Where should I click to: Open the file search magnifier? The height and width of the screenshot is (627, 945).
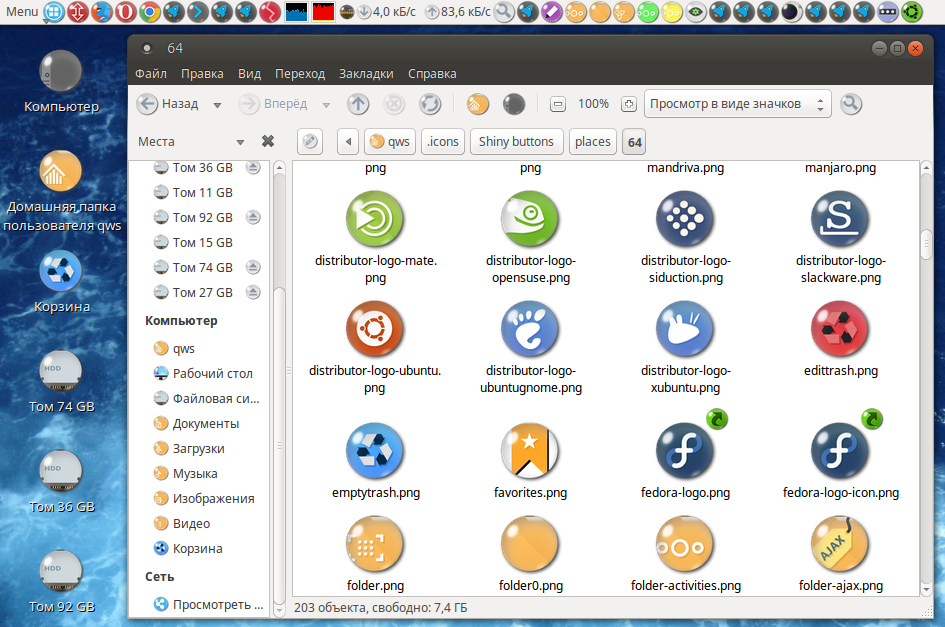tap(850, 104)
